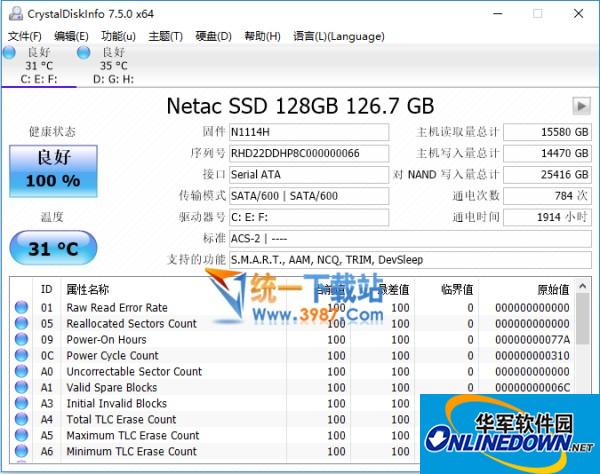Image resolution: width=600 pixels, height=474 pixels.
Task: Click the raw value 00000000077A
Action: point(532,340)
